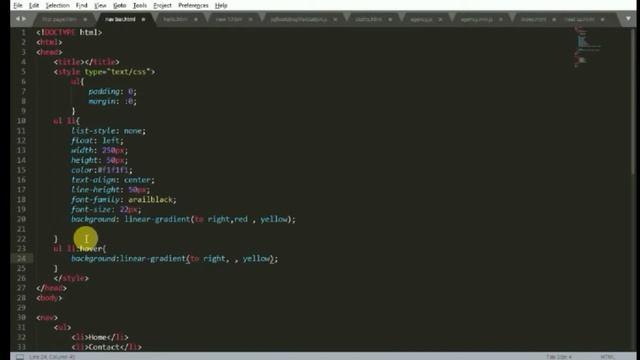
Task: Click the next-tab right arrow
Action: click(24, 19)
